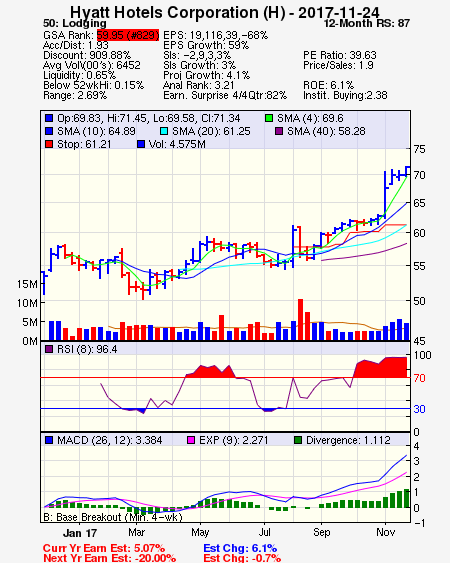Click the 'SMA (10): 64.89' legend label
This screenshot has height=563, width=450.
96,131
